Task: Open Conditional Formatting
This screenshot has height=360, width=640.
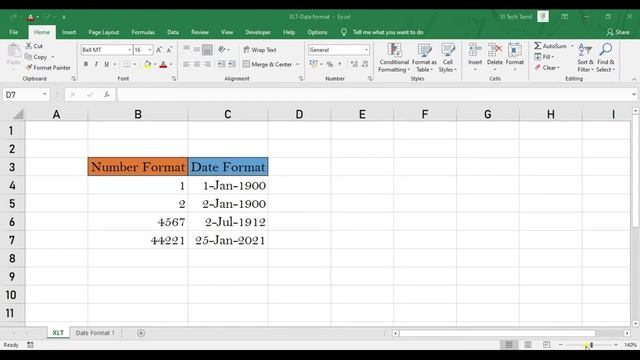Action: 394,58
